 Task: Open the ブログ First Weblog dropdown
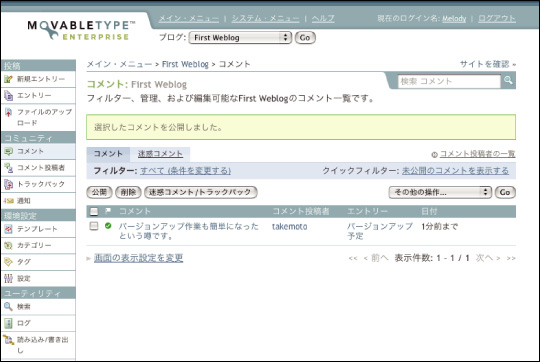[x=240, y=38]
